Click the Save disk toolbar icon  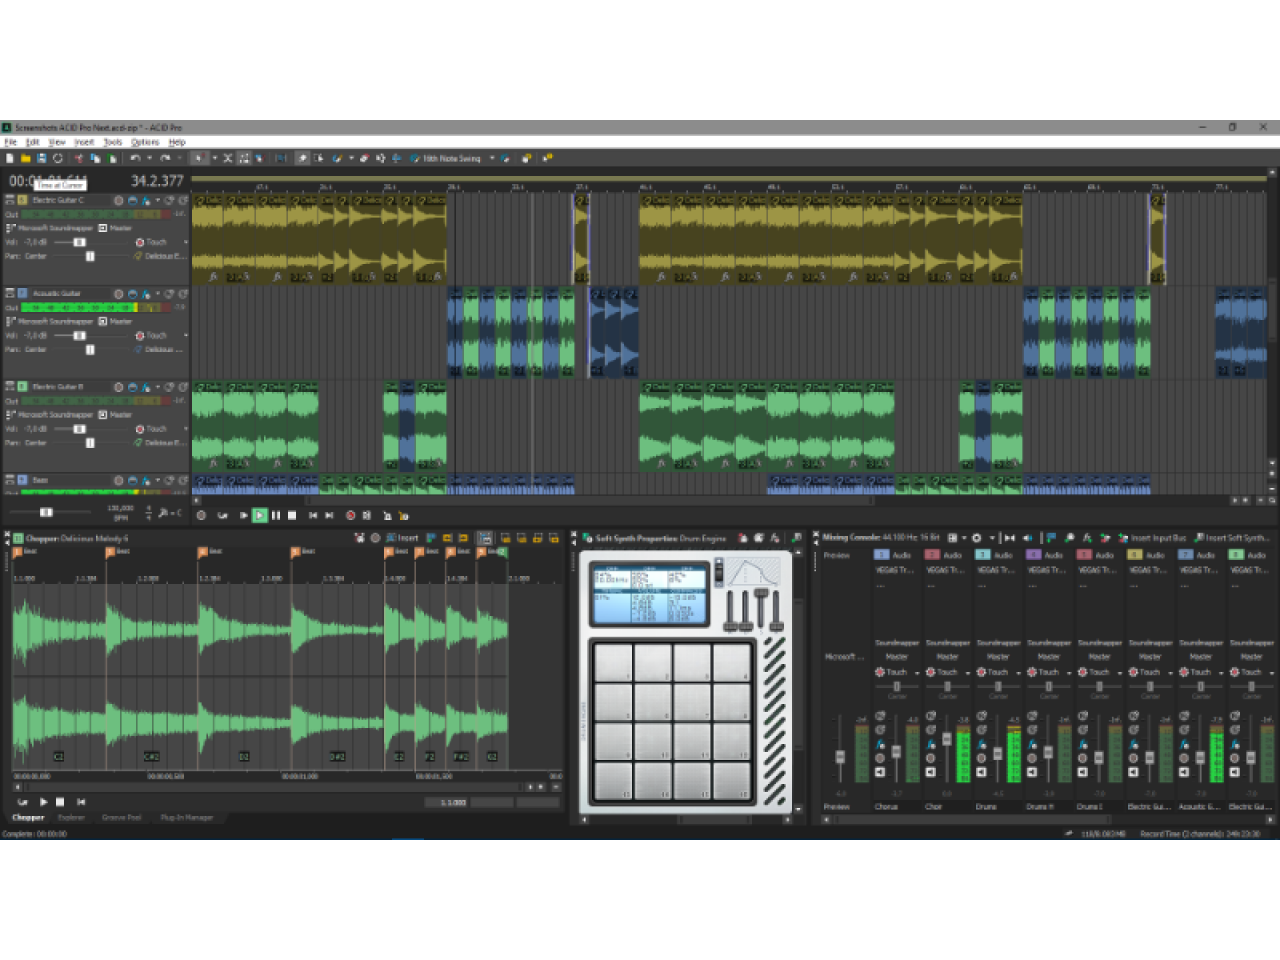click(42, 158)
